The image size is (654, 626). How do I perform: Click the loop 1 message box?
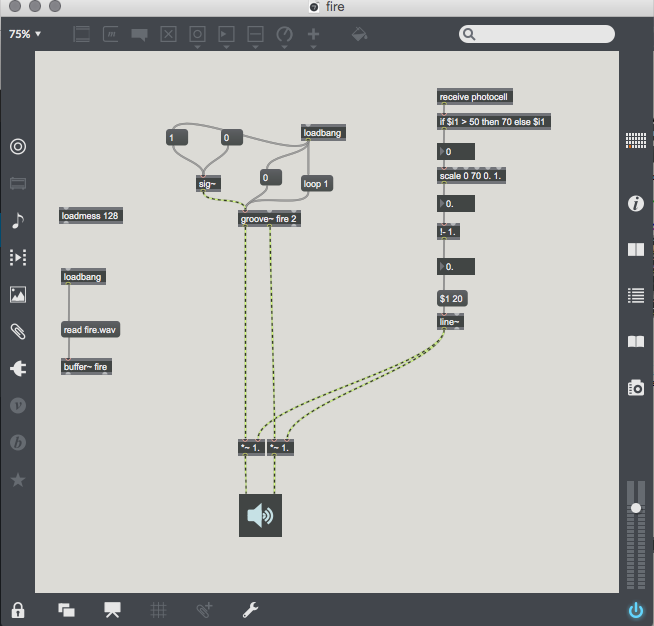(x=317, y=184)
